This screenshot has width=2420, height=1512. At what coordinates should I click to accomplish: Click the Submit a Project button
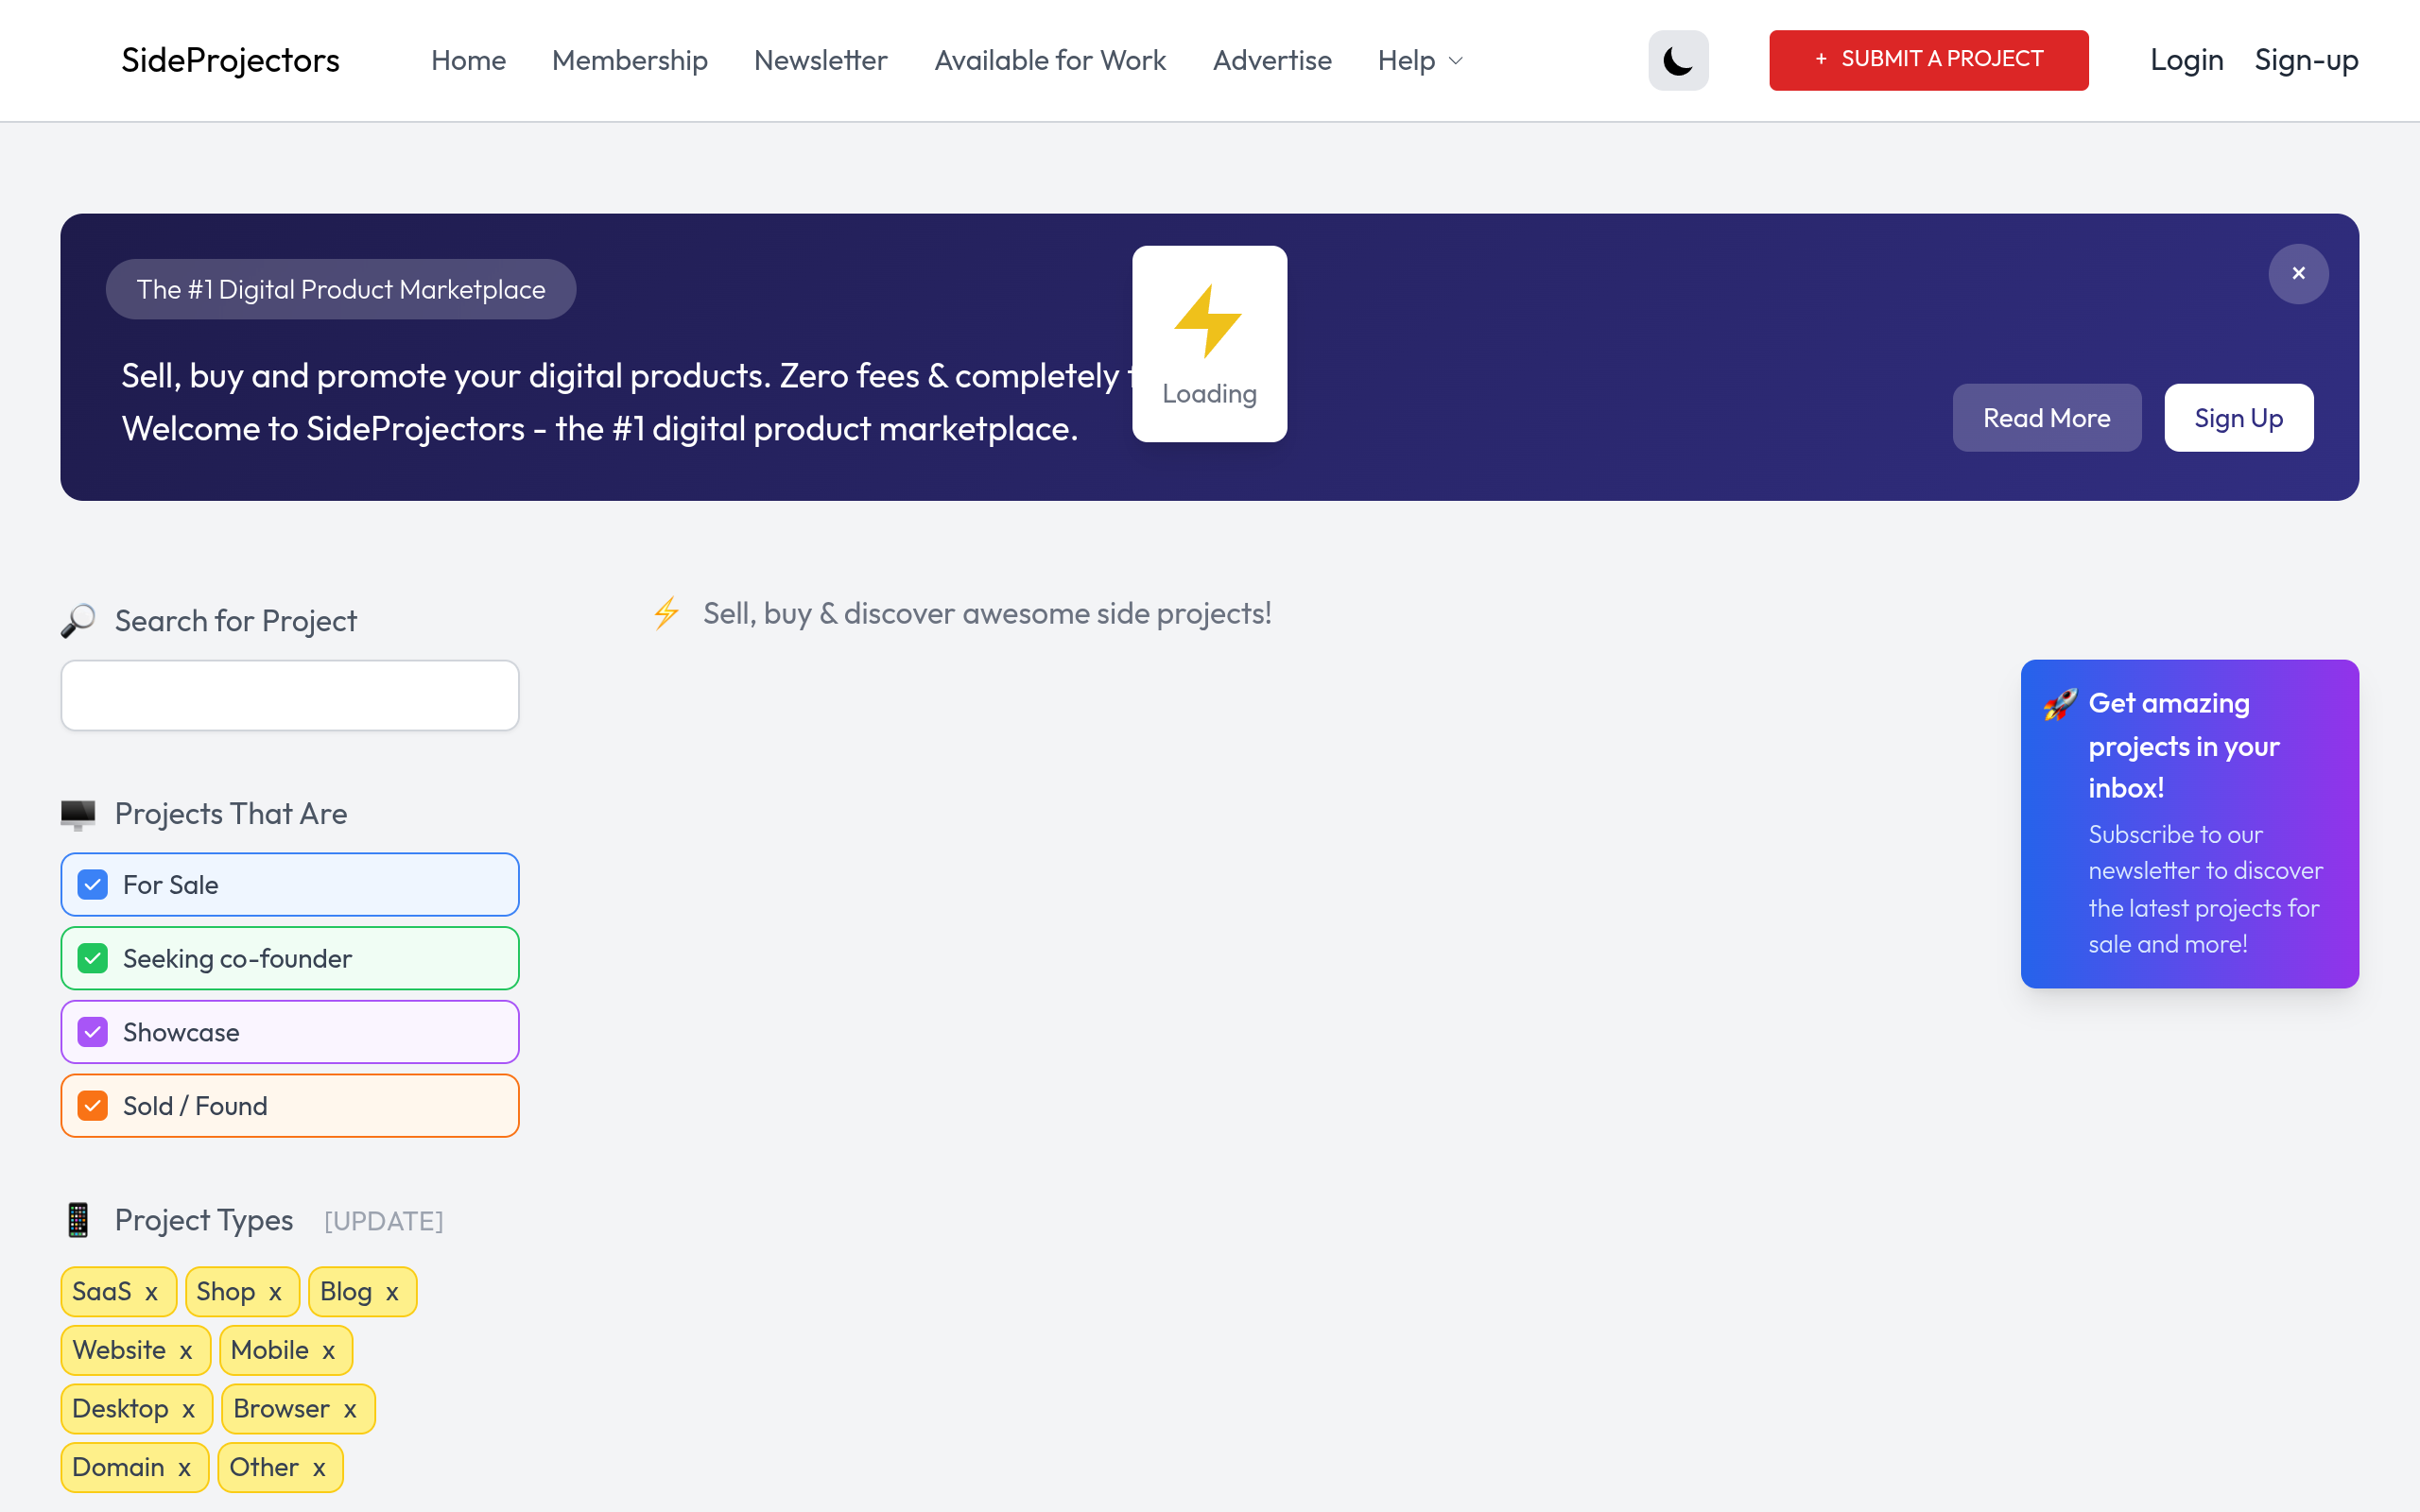pyautogui.click(x=1928, y=60)
